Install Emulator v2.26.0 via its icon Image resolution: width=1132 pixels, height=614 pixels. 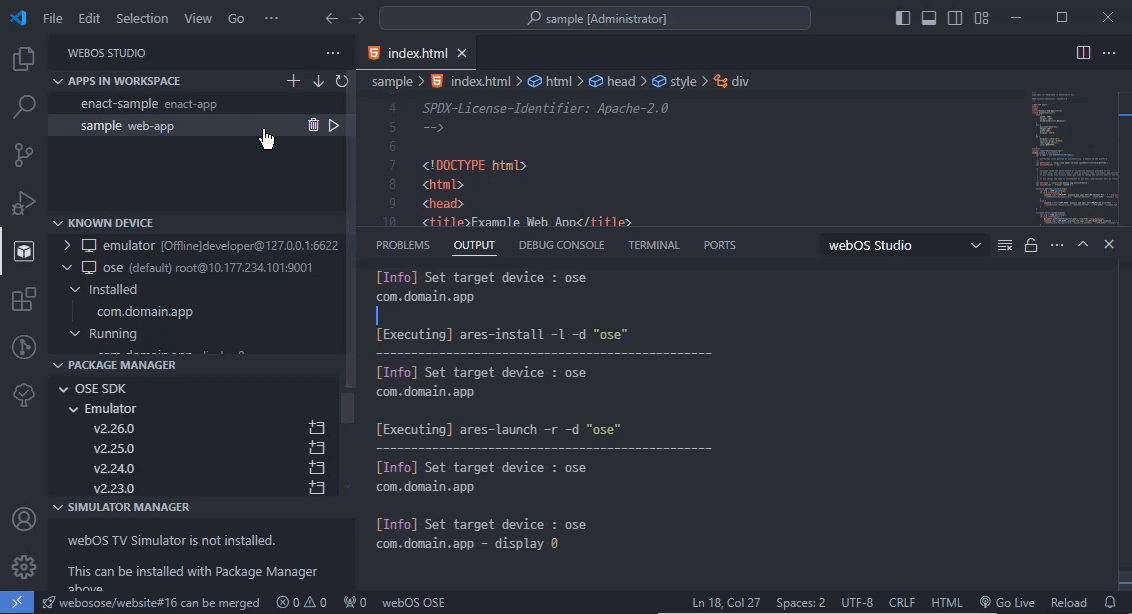coord(316,428)
